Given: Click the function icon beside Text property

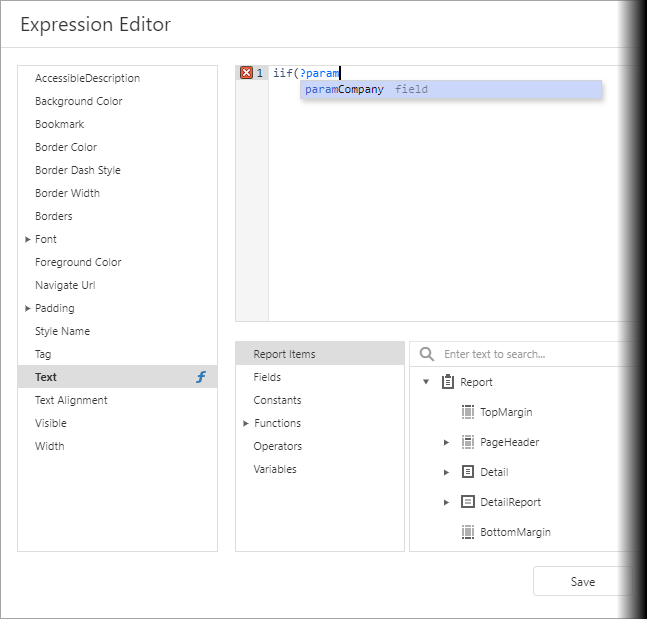Looking at the screenshot, I should tap(201, 377).
